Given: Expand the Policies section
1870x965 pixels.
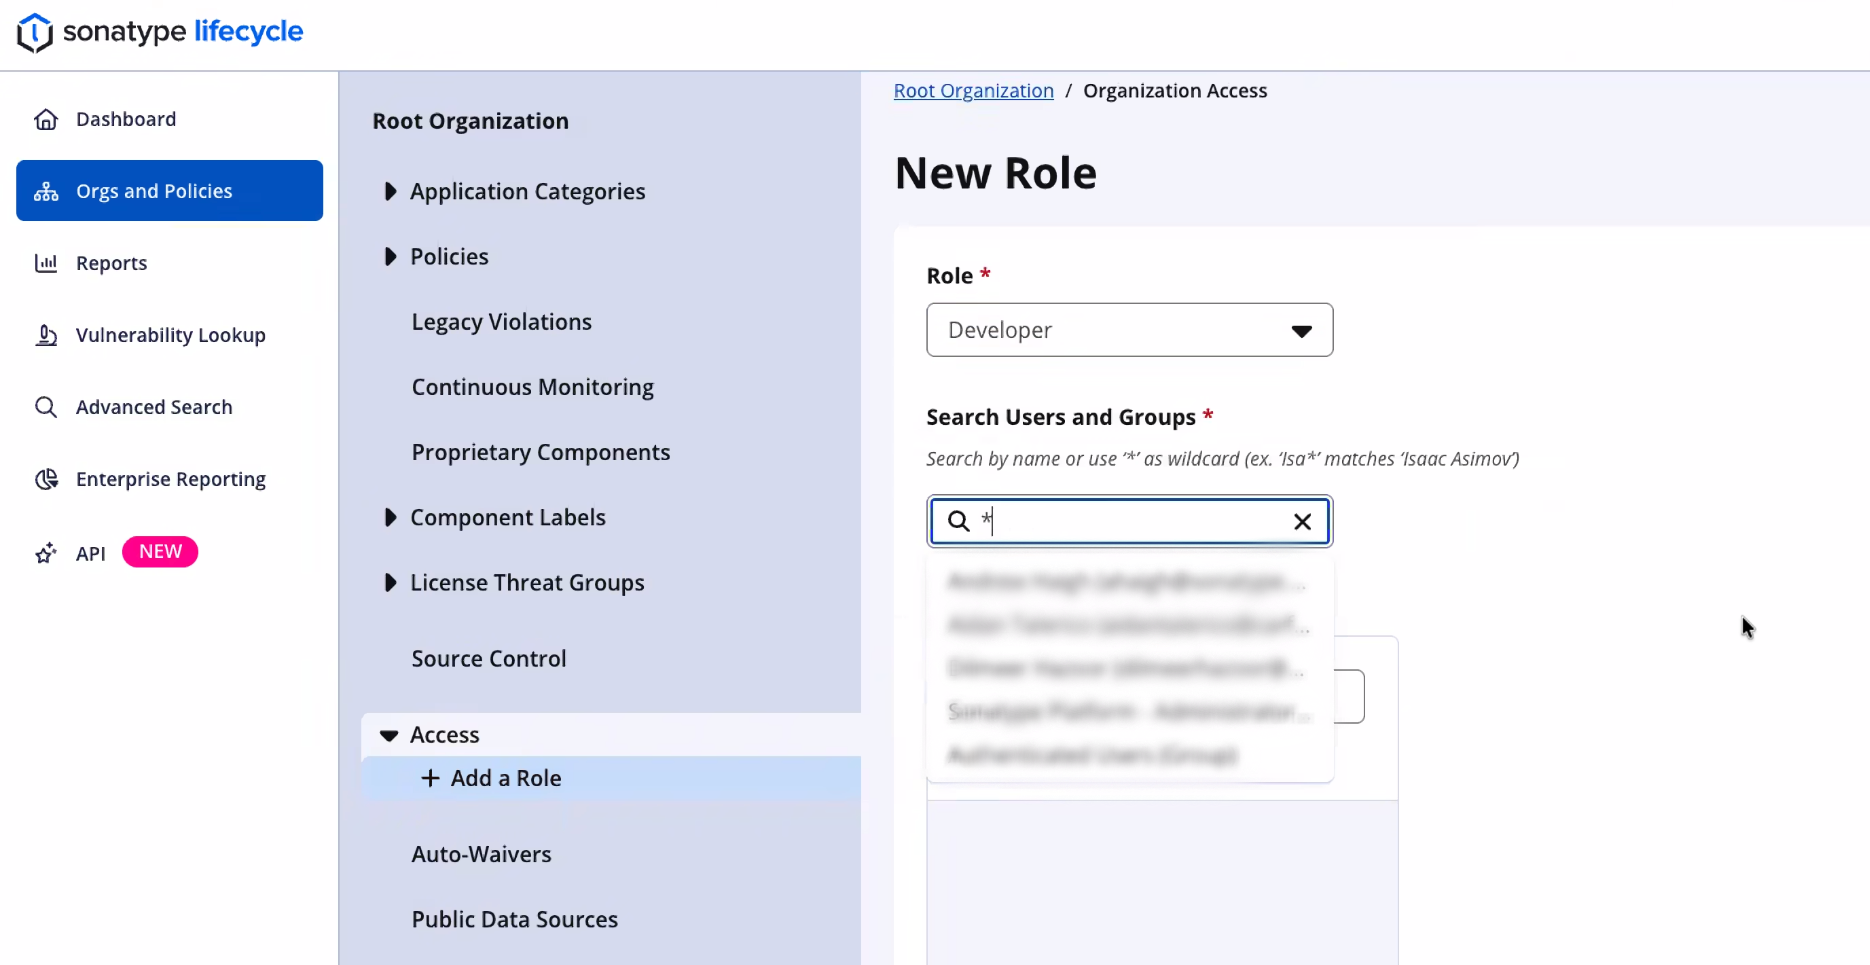Looking at the screenshot, I should tap(390, 257).
